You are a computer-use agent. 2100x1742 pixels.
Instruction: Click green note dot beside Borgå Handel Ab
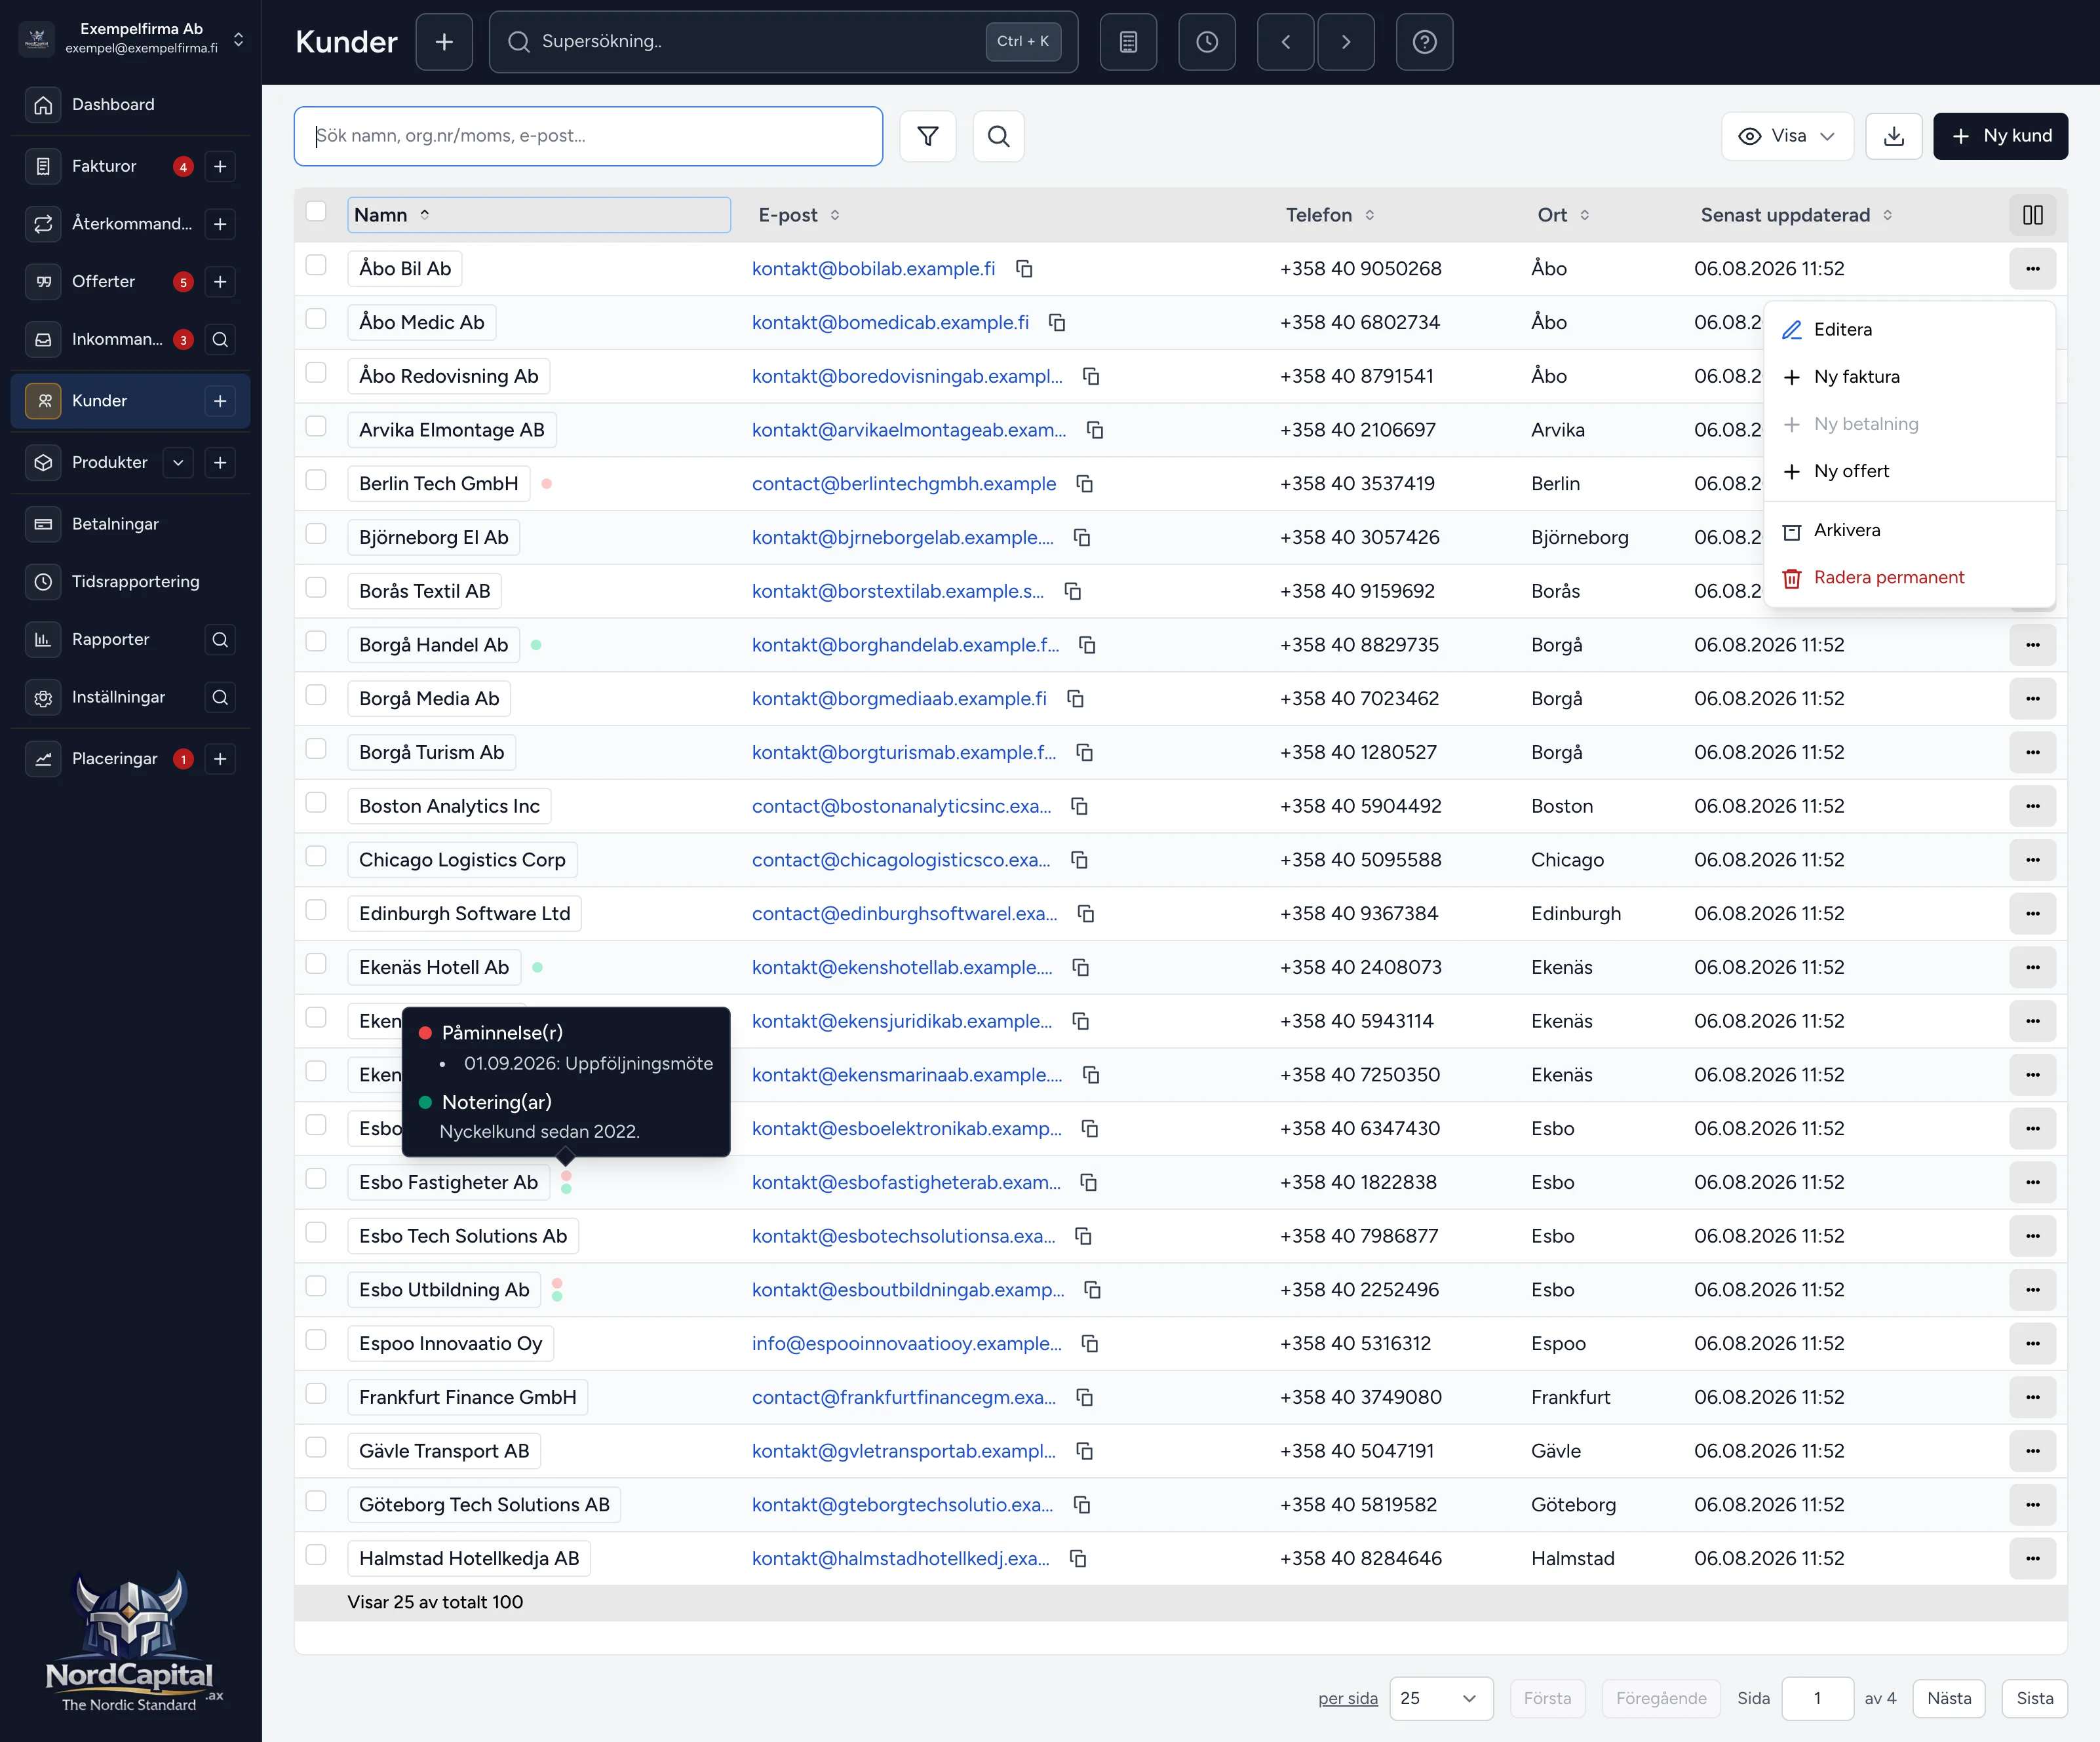point(537,645)
